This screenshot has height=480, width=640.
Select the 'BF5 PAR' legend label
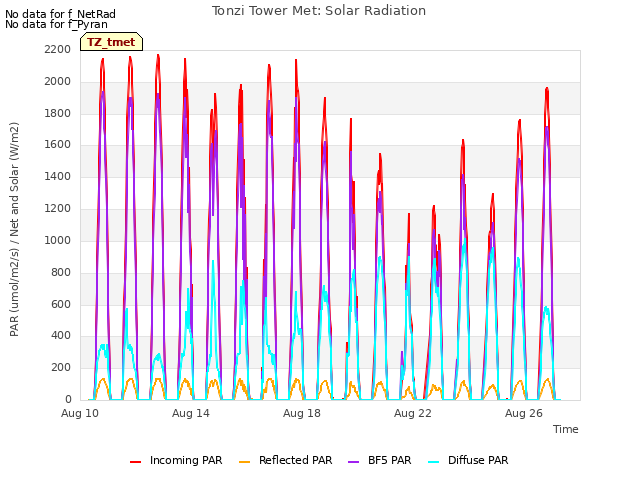[389, 460]
